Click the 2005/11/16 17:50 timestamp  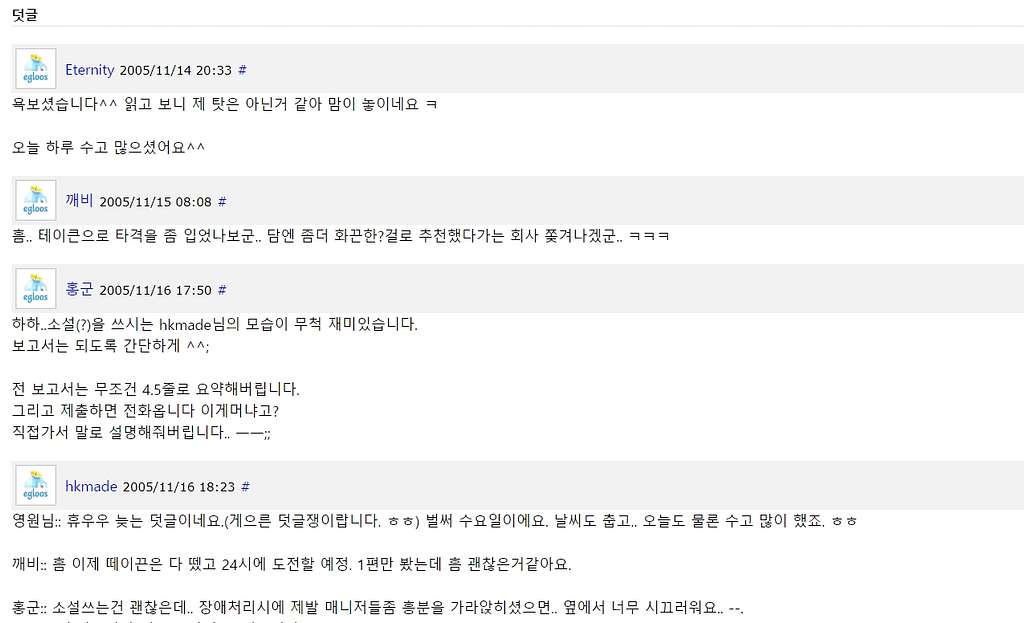pos(155,290)
